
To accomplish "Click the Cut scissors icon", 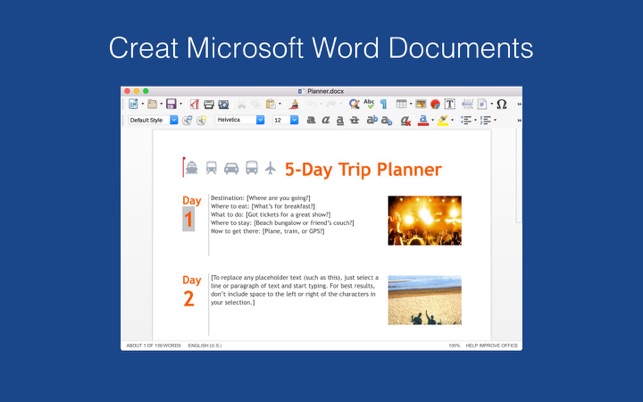I will click(242, 104).
